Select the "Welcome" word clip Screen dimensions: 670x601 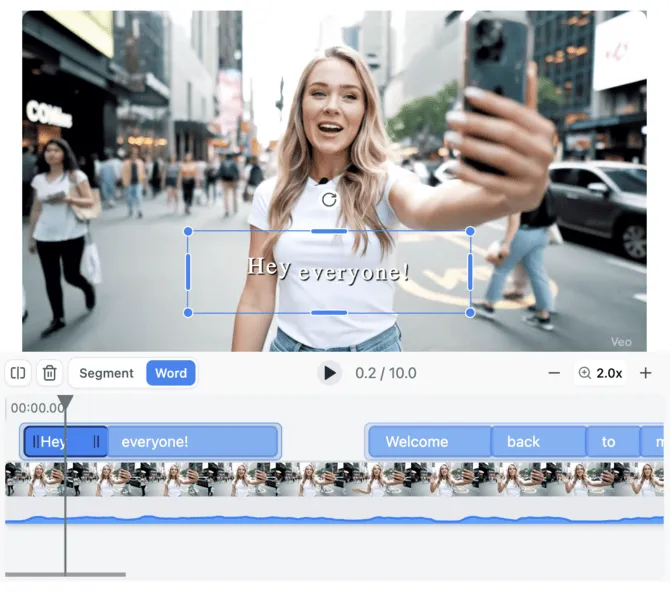429,441
